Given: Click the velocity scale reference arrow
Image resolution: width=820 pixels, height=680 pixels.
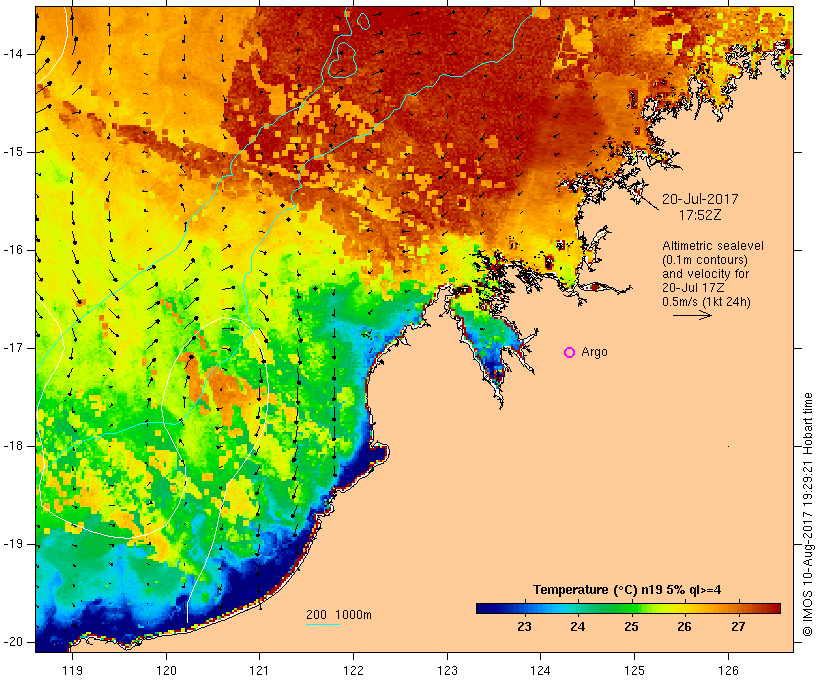Looking at the screenshot, I should (692, 315).
